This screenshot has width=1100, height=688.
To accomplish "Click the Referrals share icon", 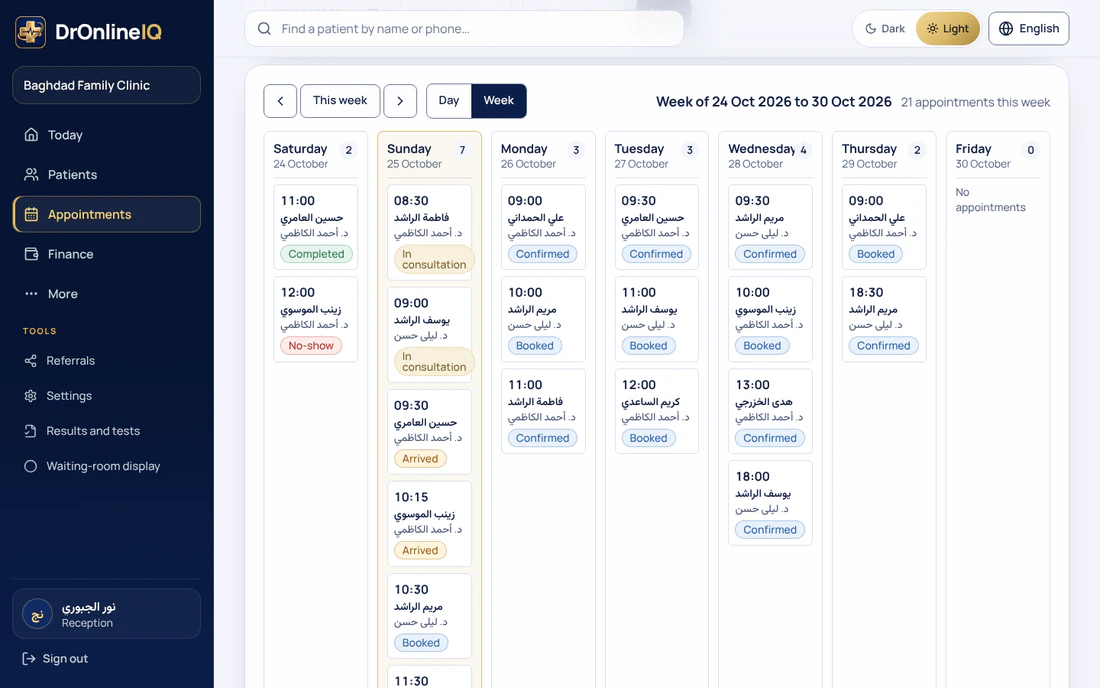I will 30,360.
